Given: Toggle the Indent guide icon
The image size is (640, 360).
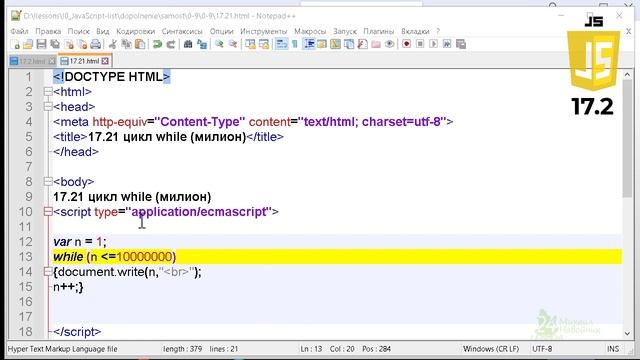Looking at the screenshot, I should click(309, 44).
